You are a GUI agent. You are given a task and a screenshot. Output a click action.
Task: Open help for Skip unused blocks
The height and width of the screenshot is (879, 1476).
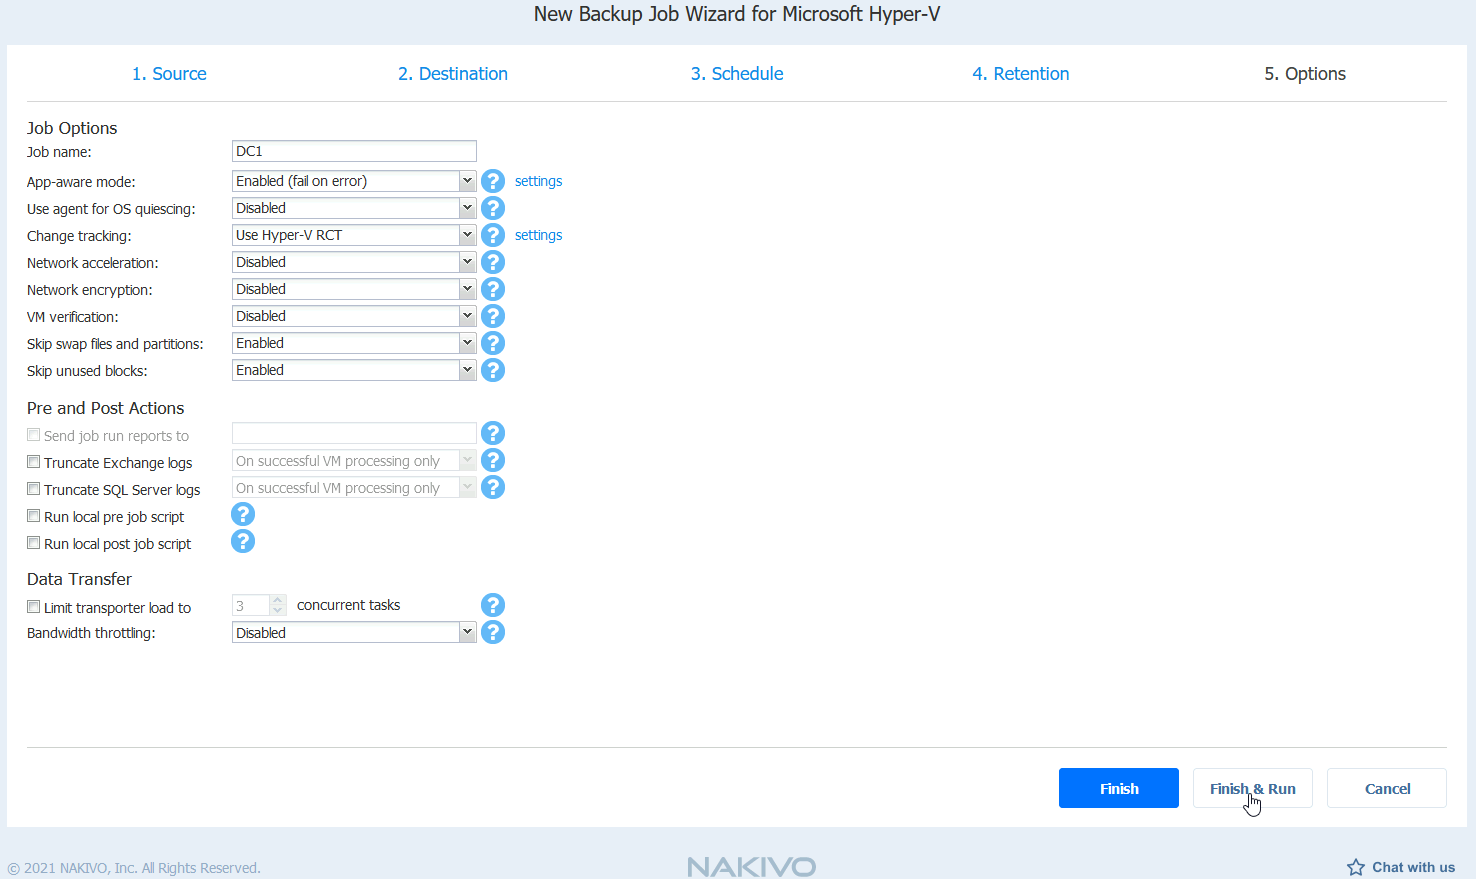point(493,370)
